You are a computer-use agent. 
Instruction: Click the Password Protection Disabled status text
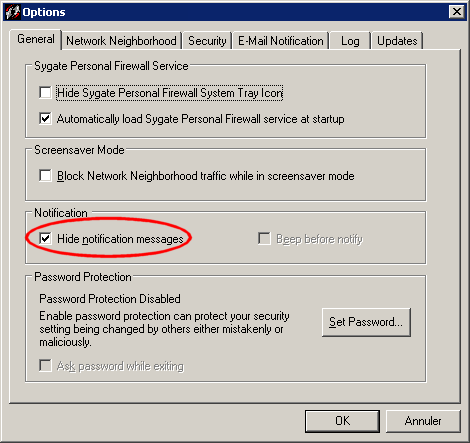pos(110,299)
